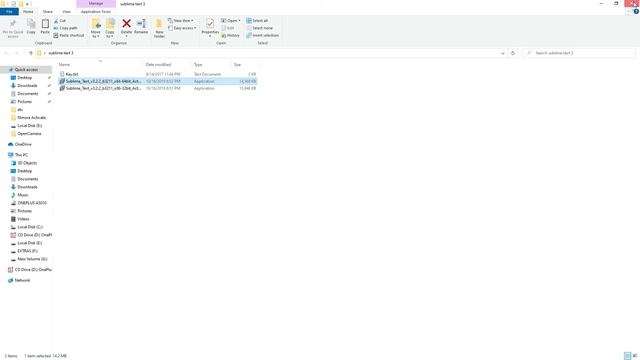The image size is (640, 360).
Task: Show file History in Open group
Action: click(231, 36)
